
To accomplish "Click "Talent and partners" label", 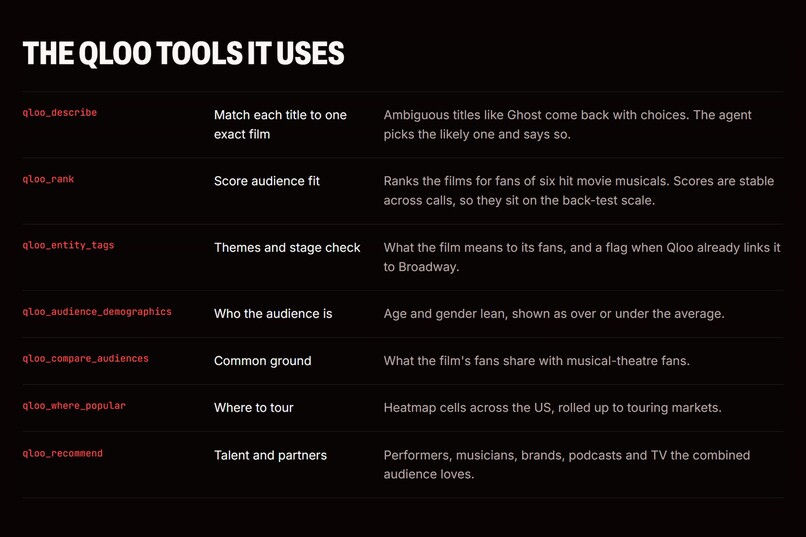I will pyautogui.click(x=270, y=455).
